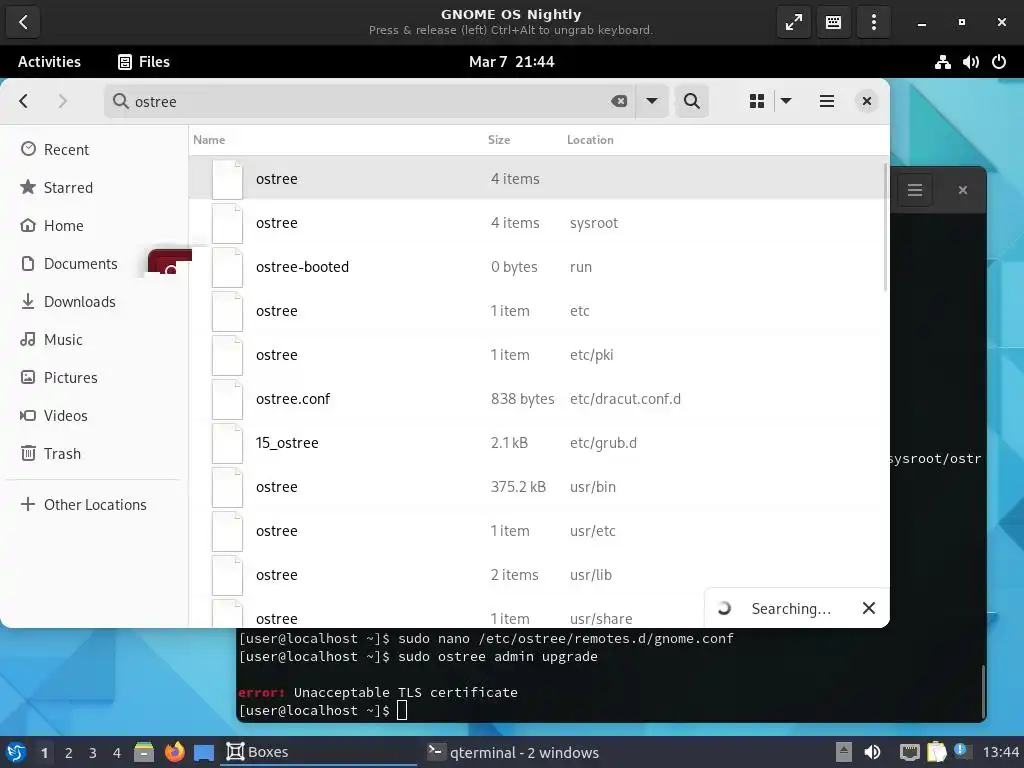Open Downloads in sidebar

pos(94,302)
